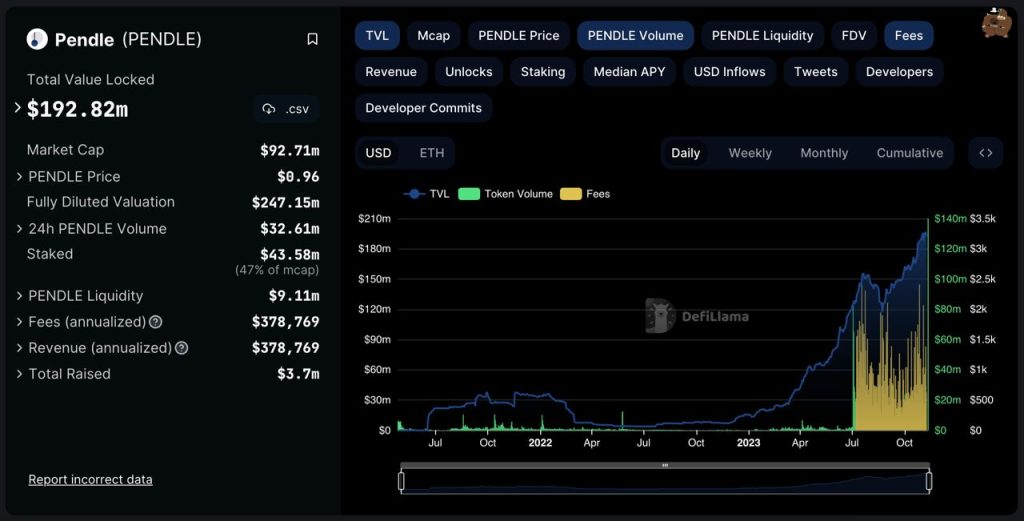Click the 2023 x-axis label
This screenshot has width=1024, height=521.
click(x=748, y=443)
